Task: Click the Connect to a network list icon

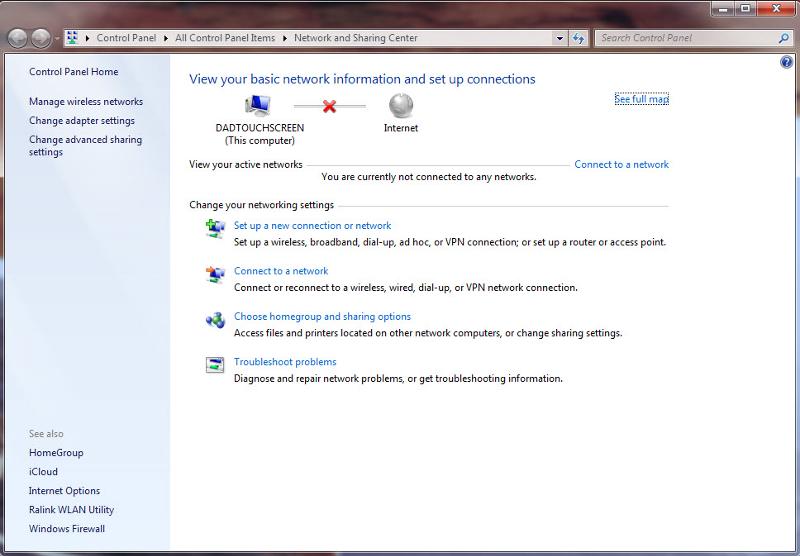Action: coord(215,274)
